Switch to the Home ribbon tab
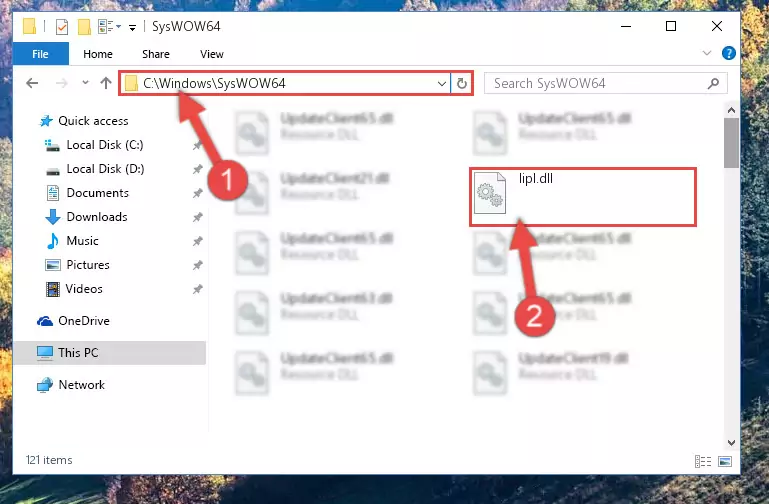 point(98,54)
